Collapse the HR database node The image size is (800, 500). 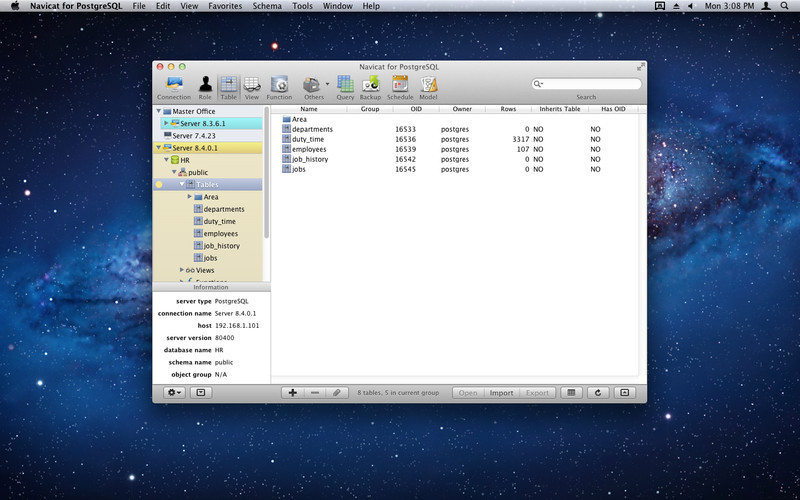(x=166, y=160)
